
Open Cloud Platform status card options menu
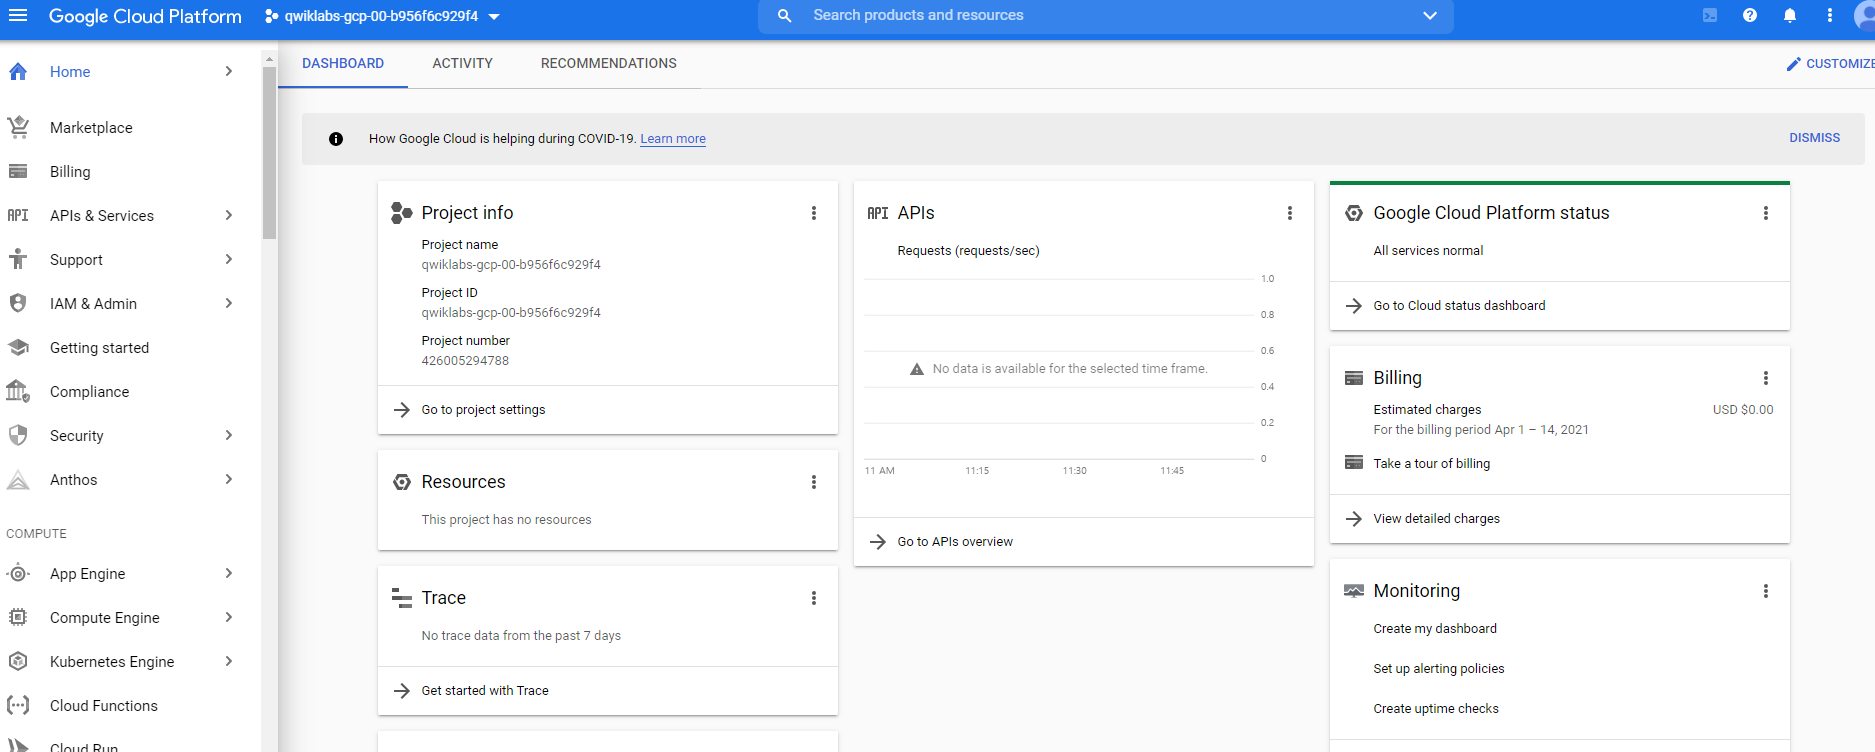pyautogui.click(x=1766, y=213)
